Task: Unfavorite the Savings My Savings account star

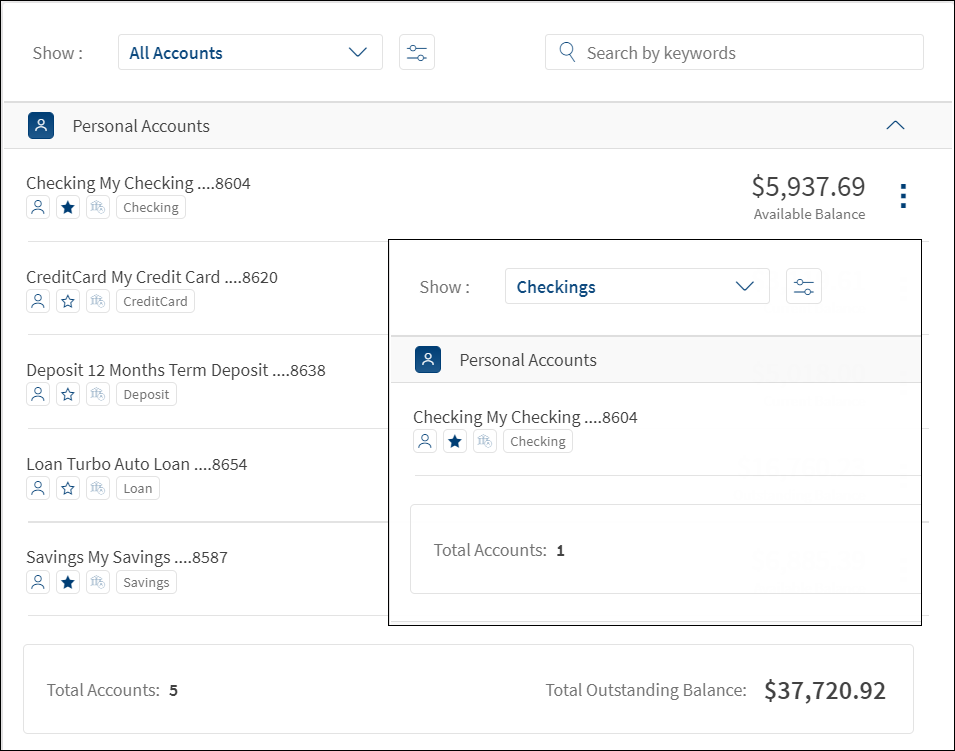Action: click(x=68, y=582)
